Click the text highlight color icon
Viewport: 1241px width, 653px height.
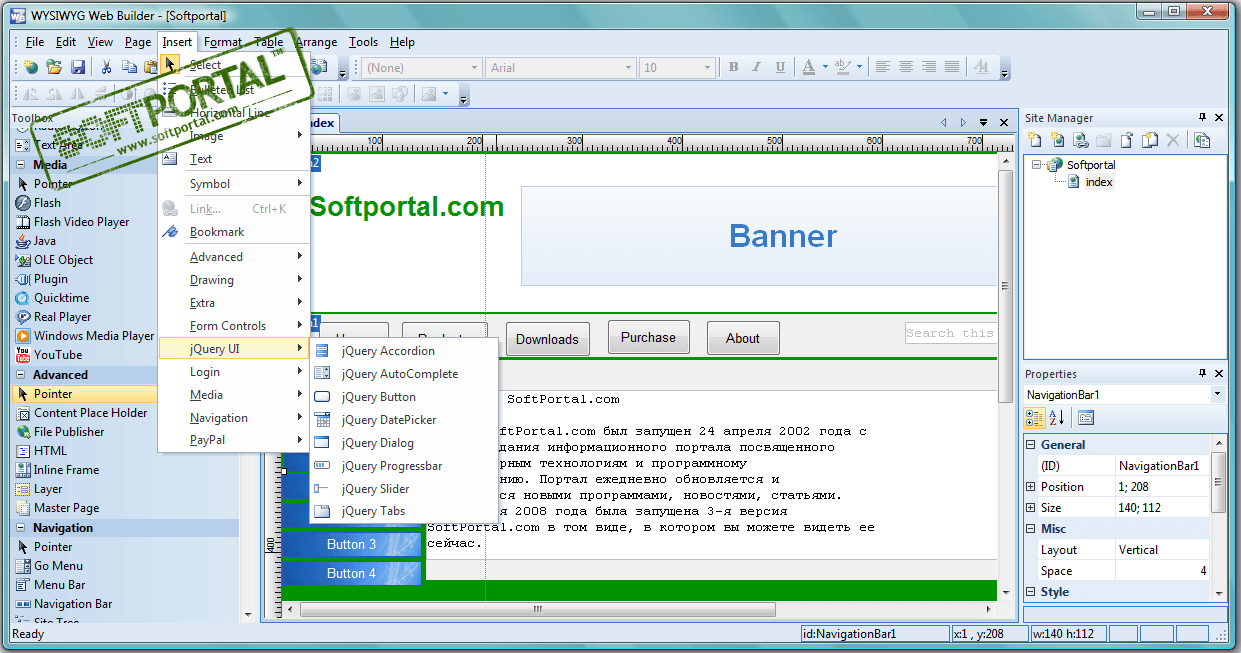(x=843, y=67)
